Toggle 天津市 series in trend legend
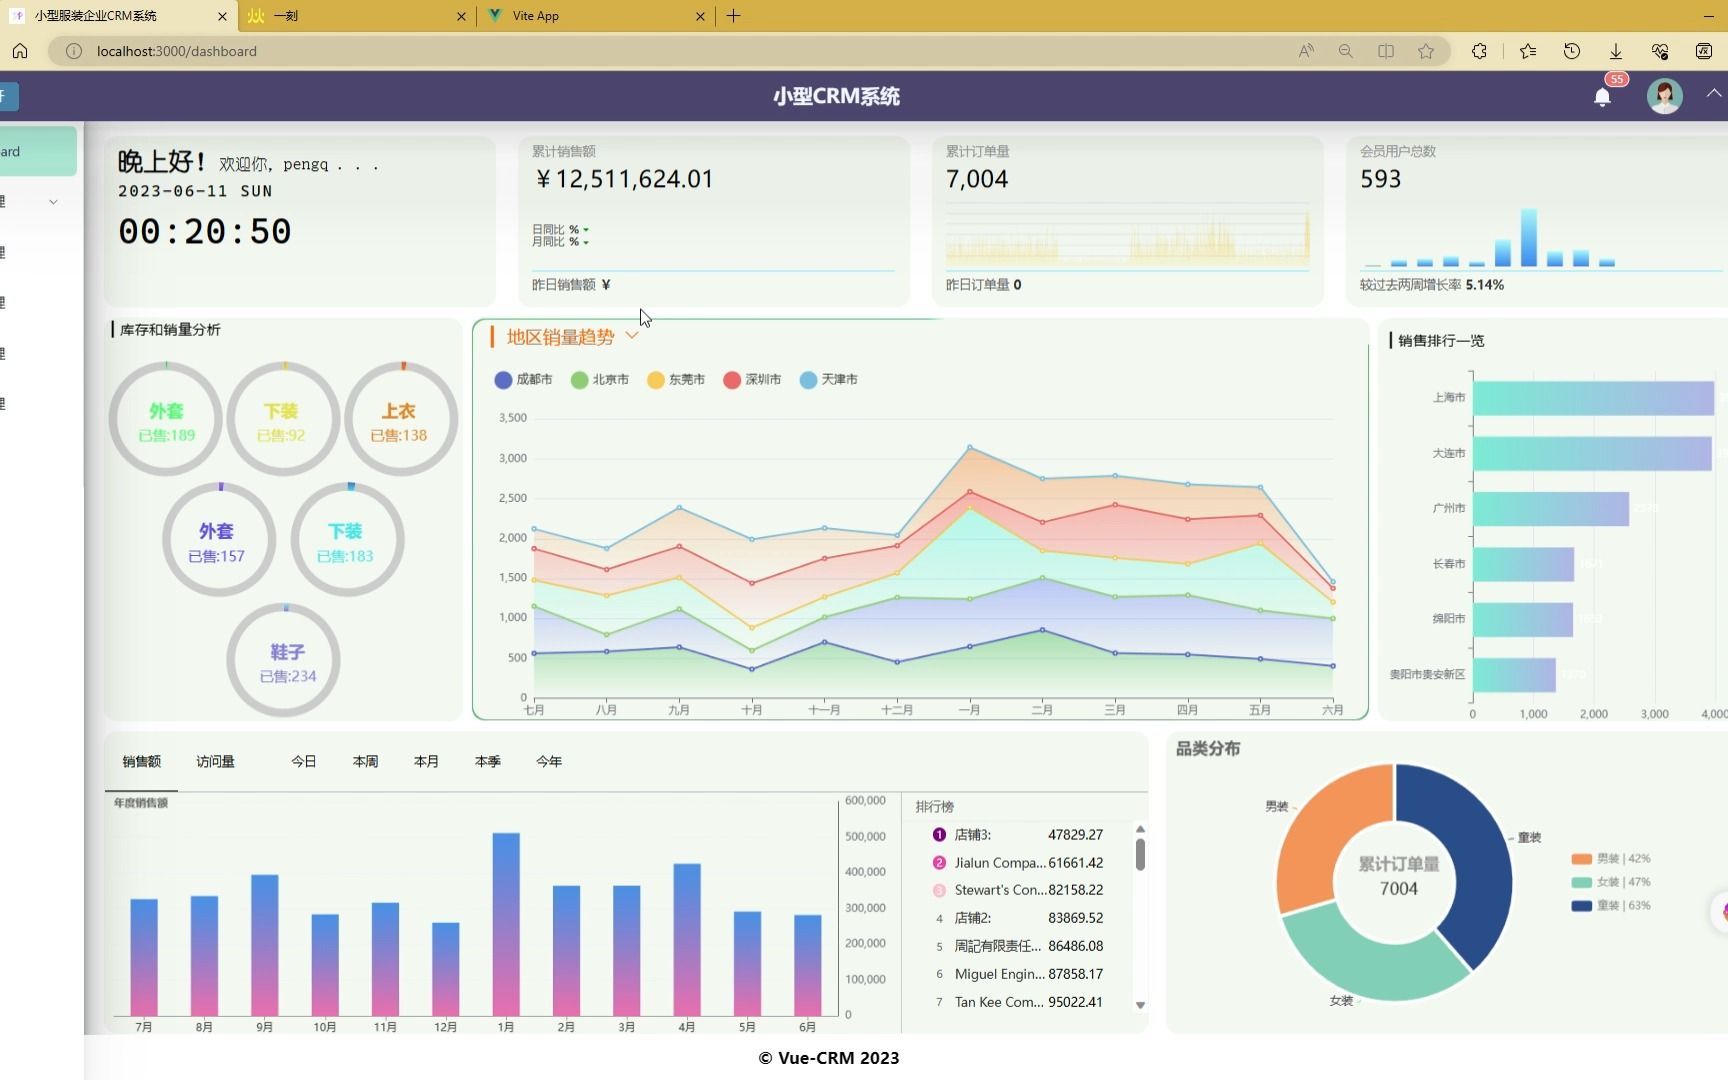The width and height of the screenshot is (1728, 1080). 829,380
